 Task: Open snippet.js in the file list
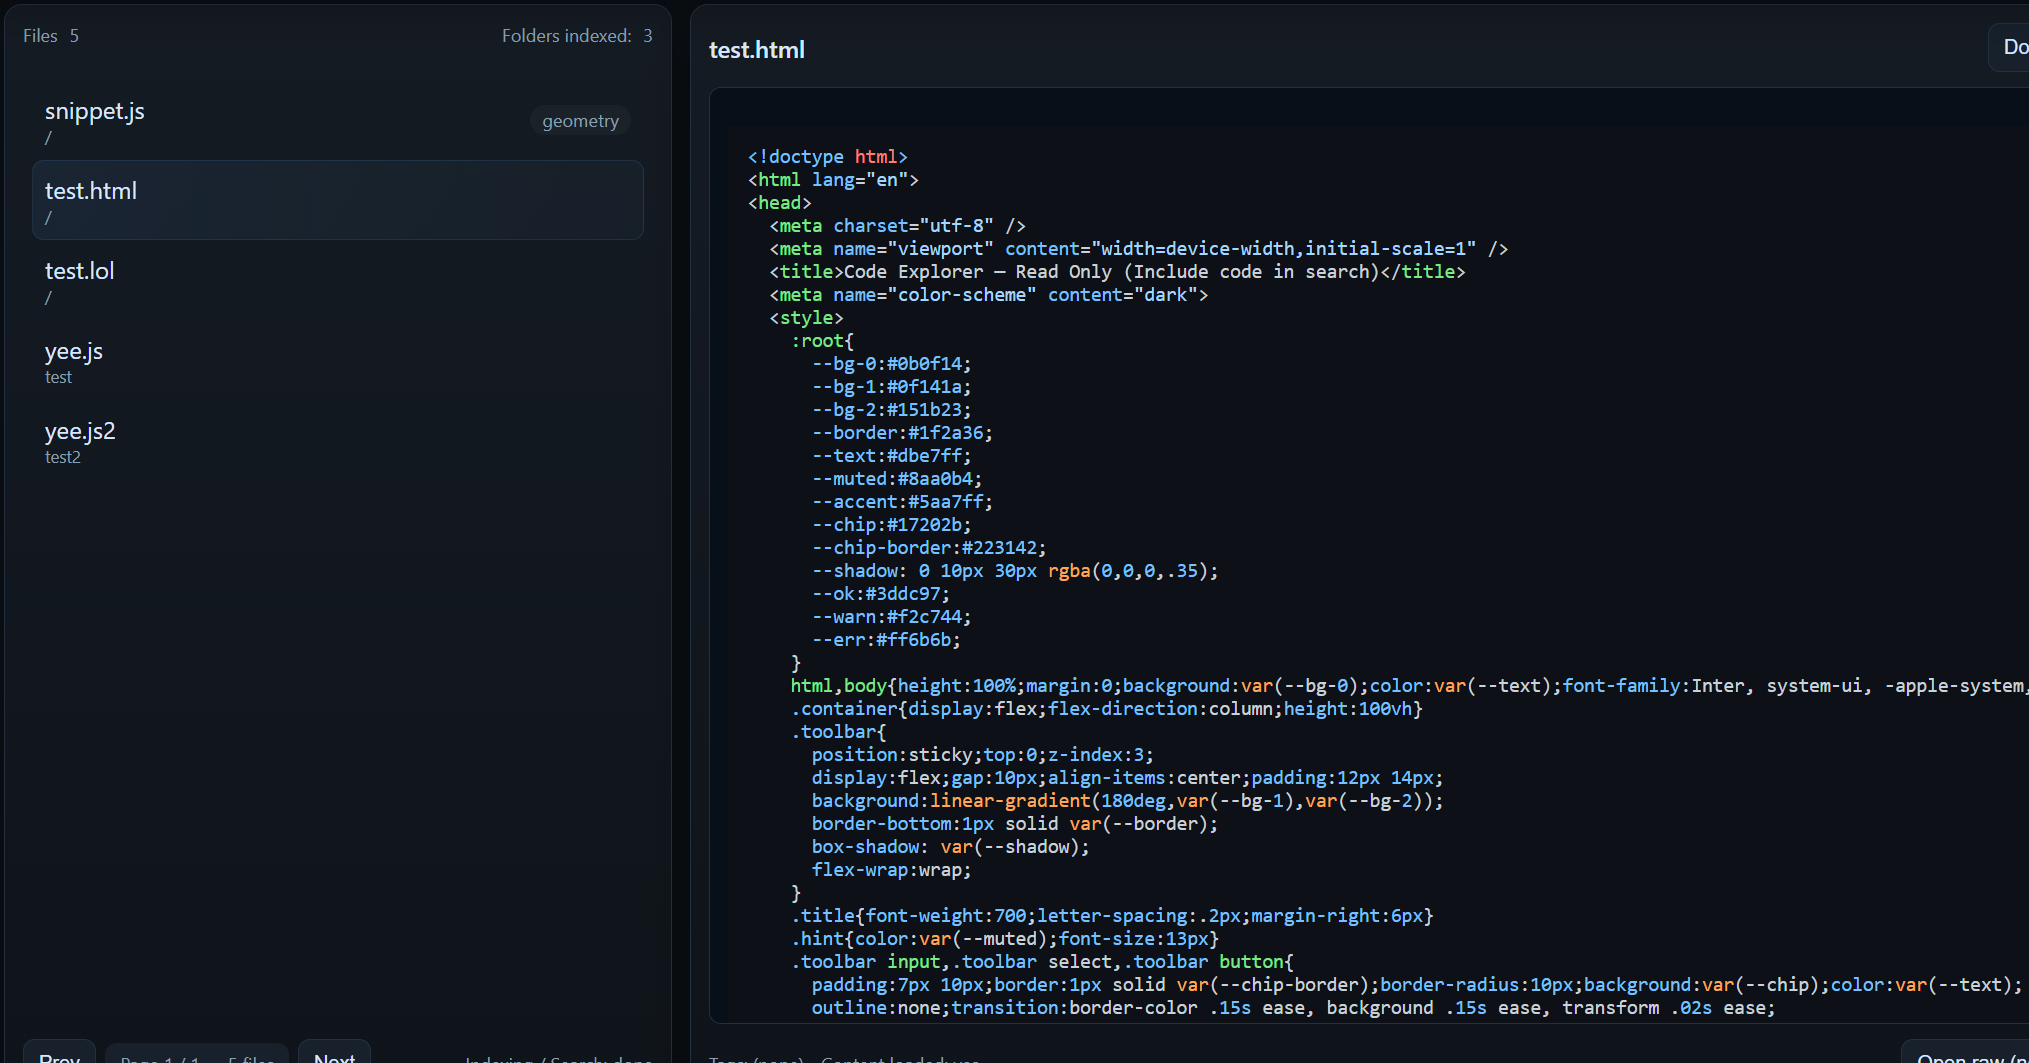click(337, 121)
